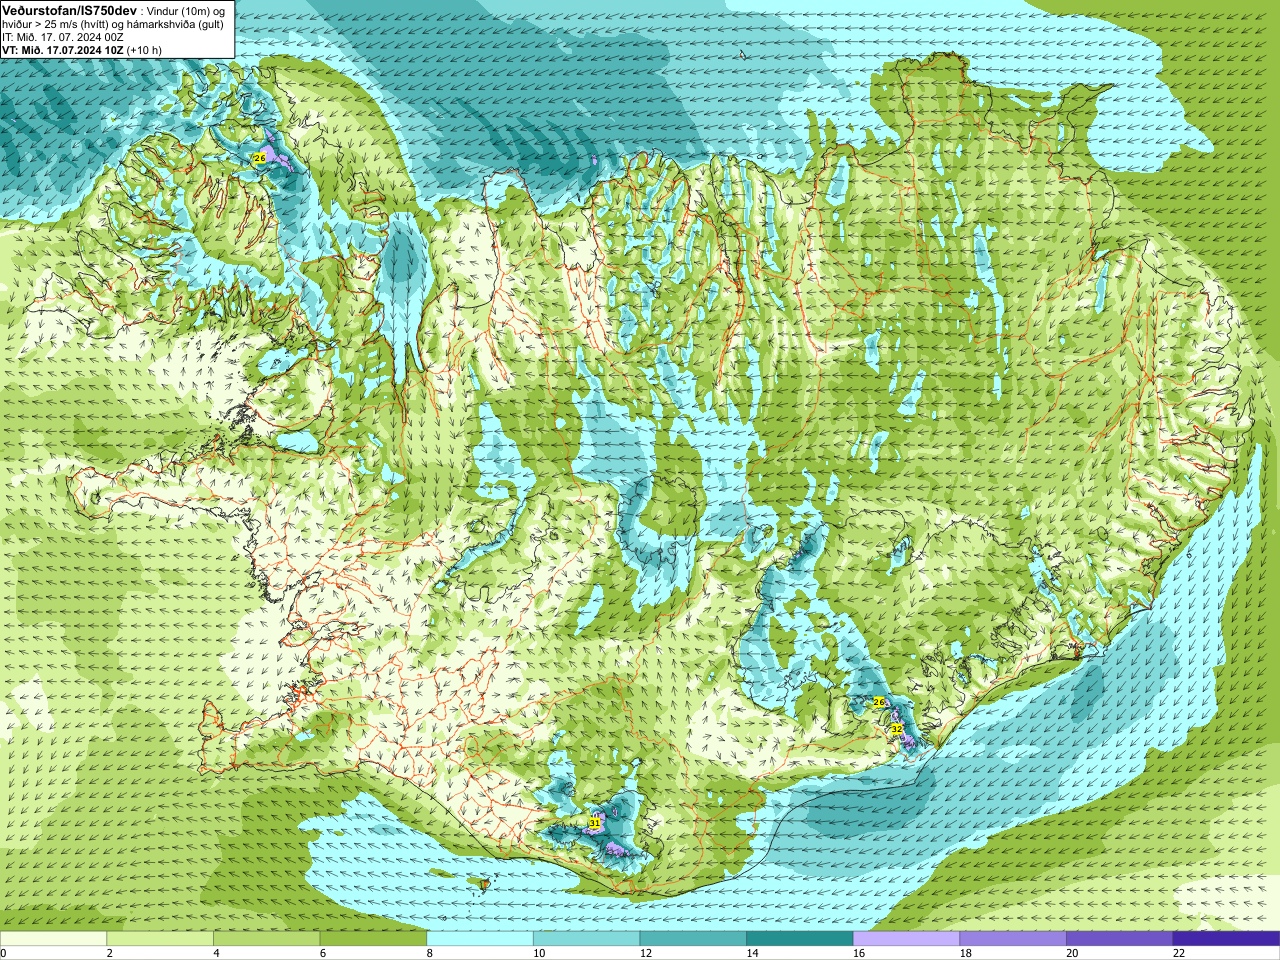Click the legend tick label 8
Image resolution: width=1280 pixels, height=960 pixels.
point(430,953)
